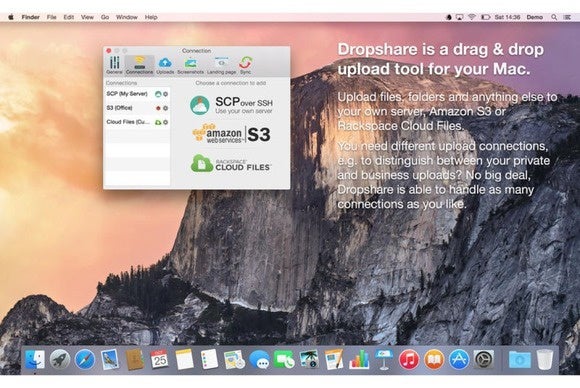
Task: Select the SCP (My Server) connection
Action: pyautogui.click(x=137, y=94)
